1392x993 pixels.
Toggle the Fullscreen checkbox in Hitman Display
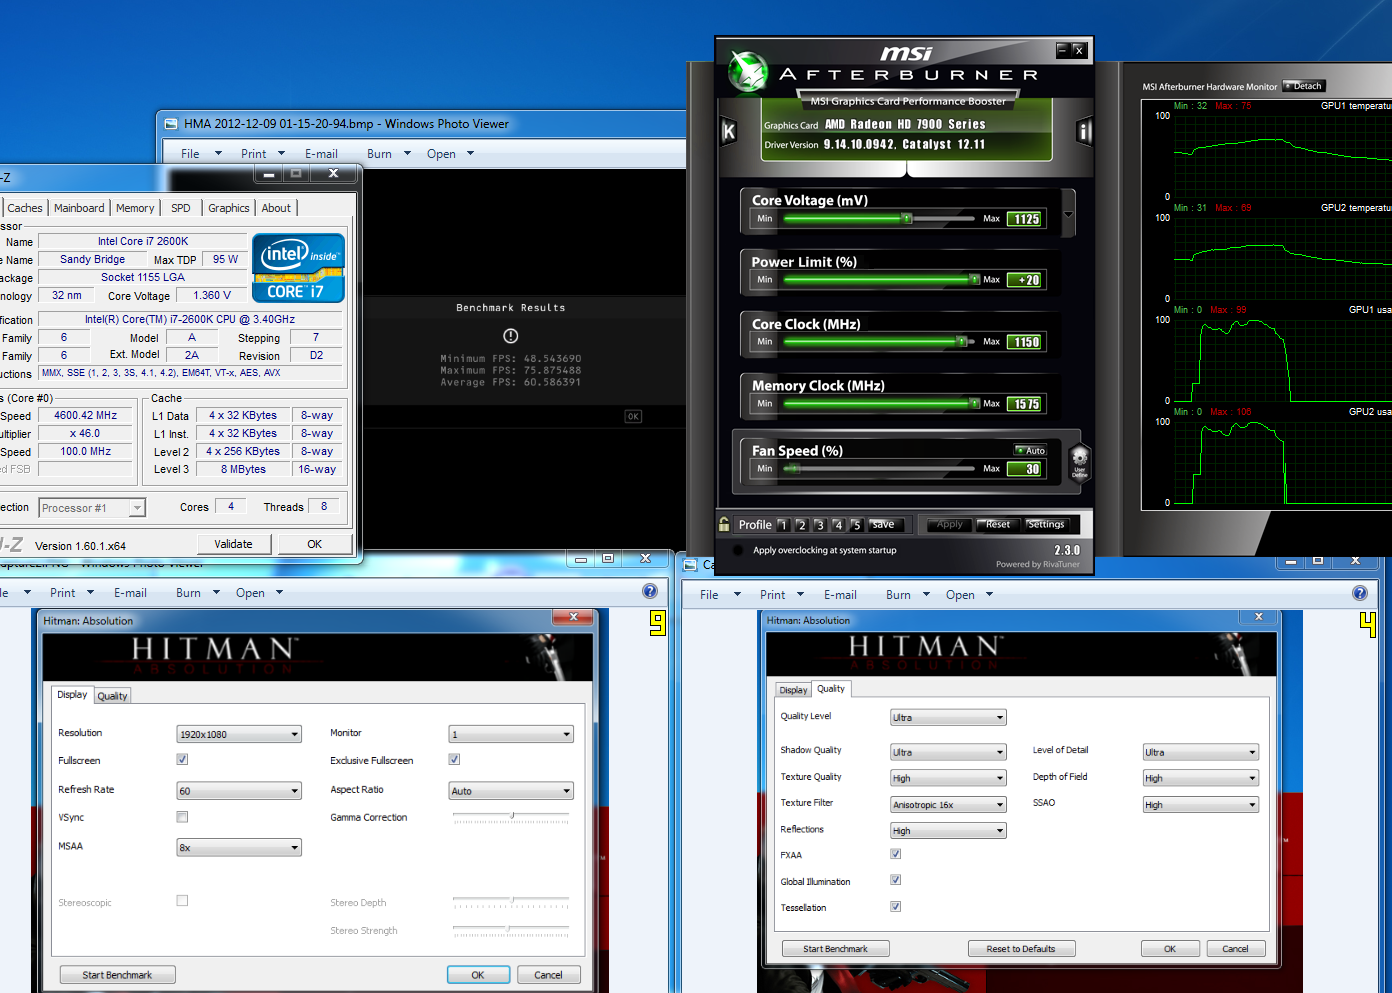point(182,759)
